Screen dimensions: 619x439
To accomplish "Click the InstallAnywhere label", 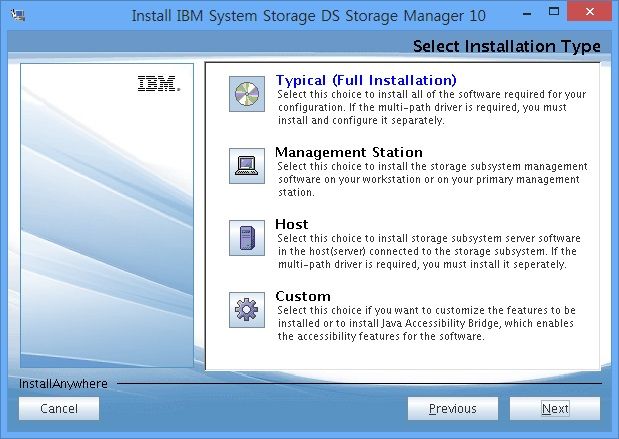I will (63, 384).
